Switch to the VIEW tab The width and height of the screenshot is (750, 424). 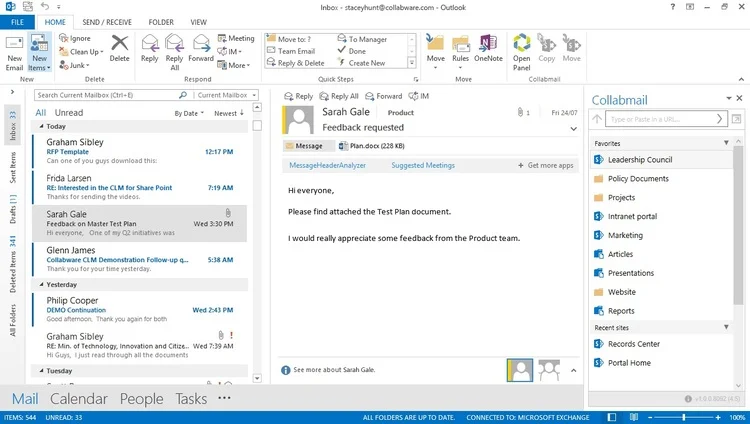[199, 22]
